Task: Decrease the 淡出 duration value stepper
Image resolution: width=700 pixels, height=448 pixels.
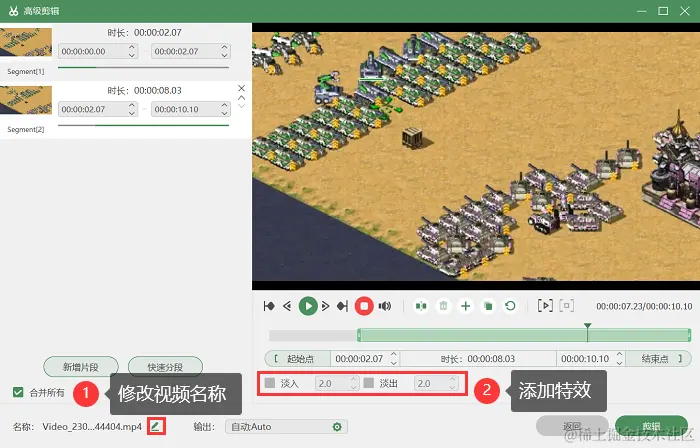Action: coord(452,387)
